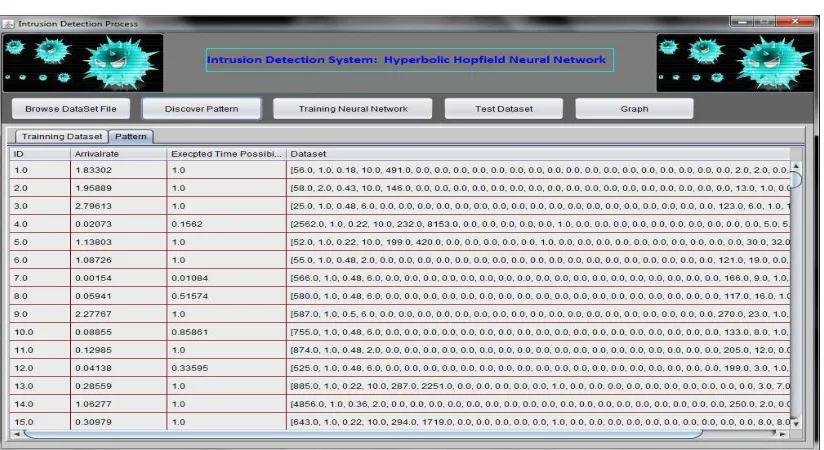Viewport: 824px width, 450px height.
Task: Click the dataset cell starting with [4856.0
Action: click(538, 404)
